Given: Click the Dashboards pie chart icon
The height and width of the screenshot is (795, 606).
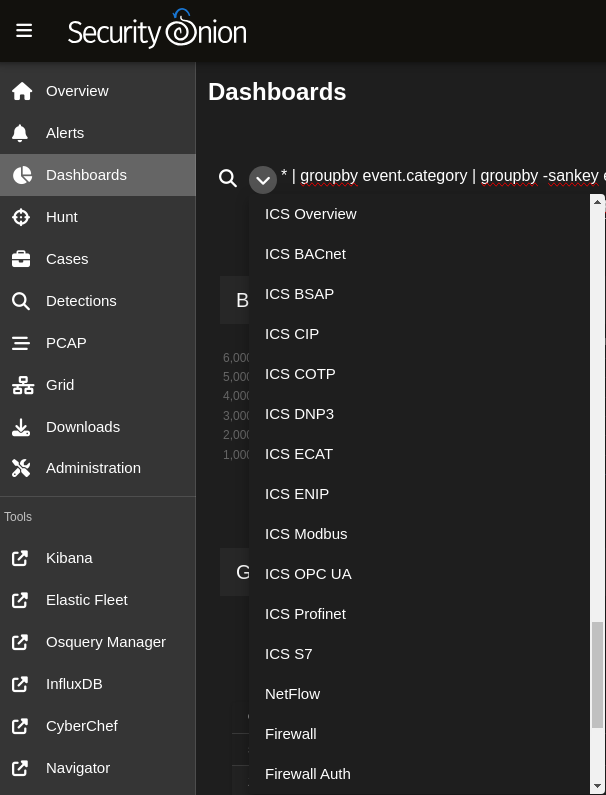Looking at the screenshot, I should tap(22, 175).
